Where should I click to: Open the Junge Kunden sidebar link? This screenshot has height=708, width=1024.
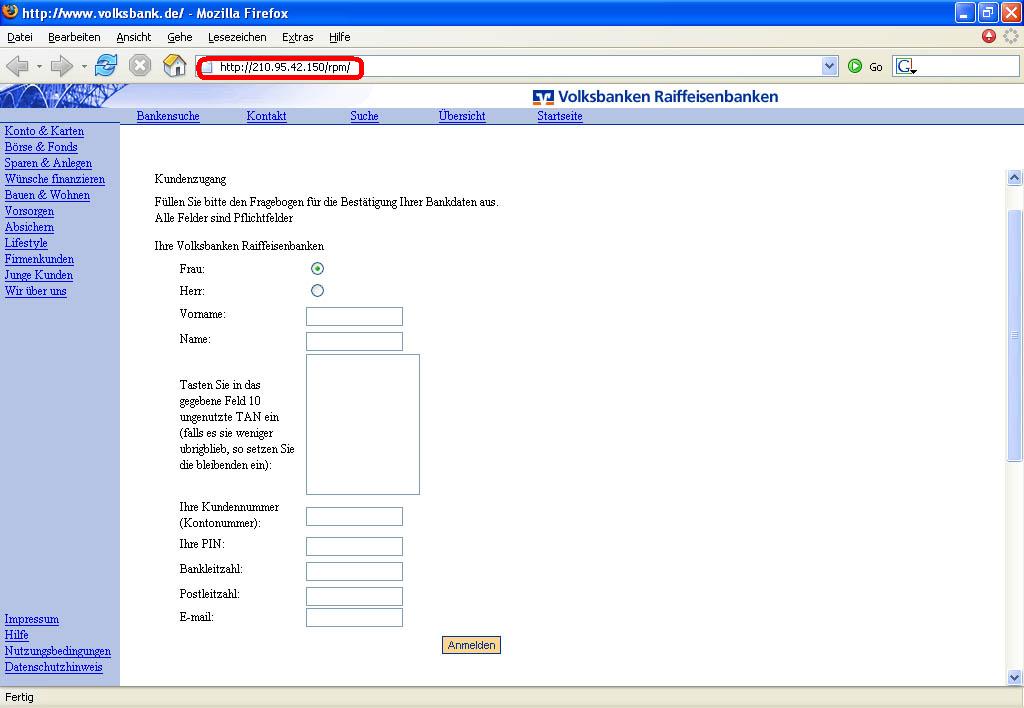click(x=39, y=275)
